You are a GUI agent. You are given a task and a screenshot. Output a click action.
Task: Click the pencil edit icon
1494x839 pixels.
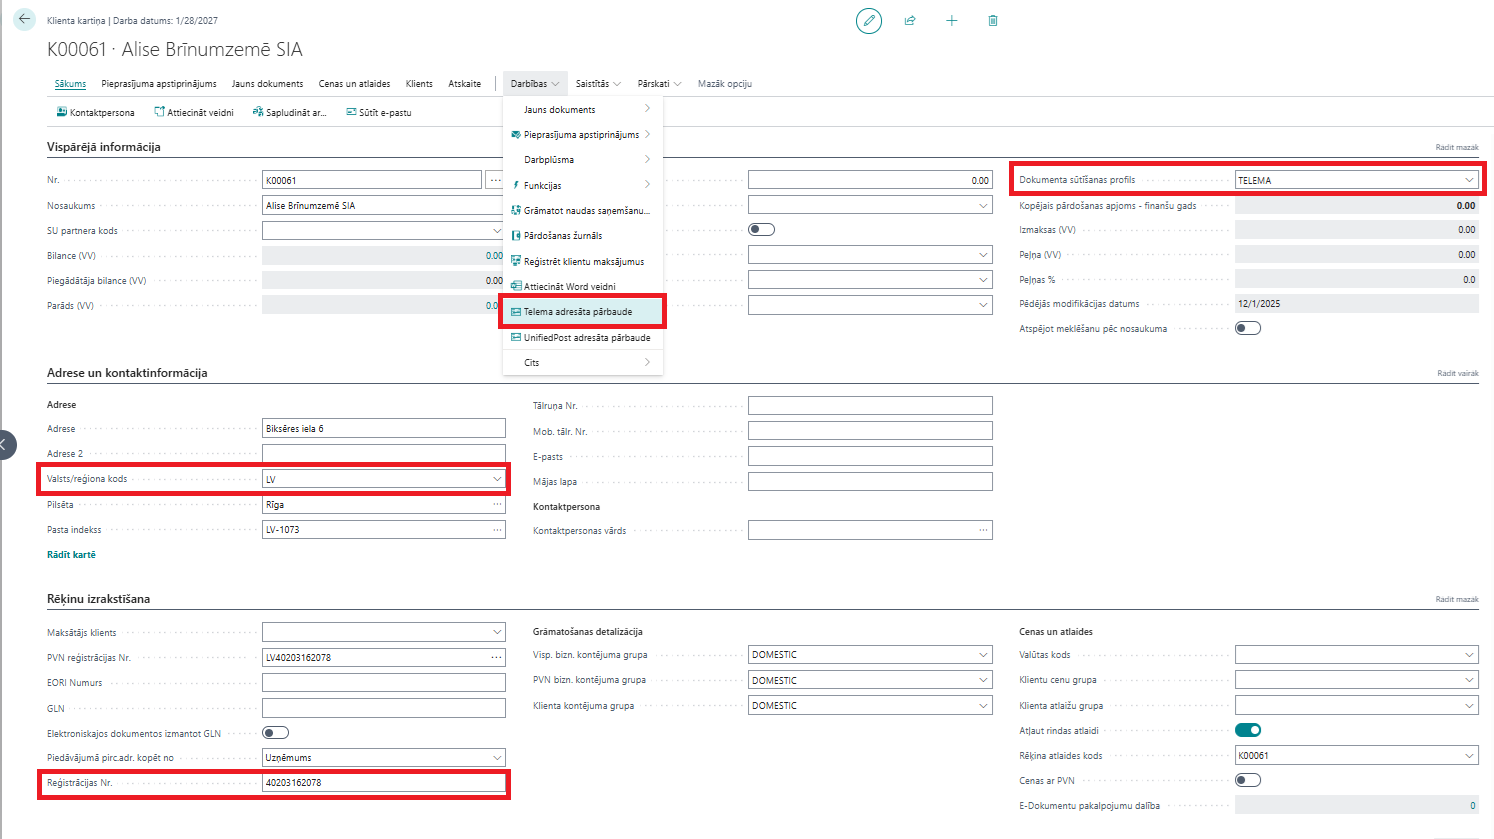(x=869, y=21)
